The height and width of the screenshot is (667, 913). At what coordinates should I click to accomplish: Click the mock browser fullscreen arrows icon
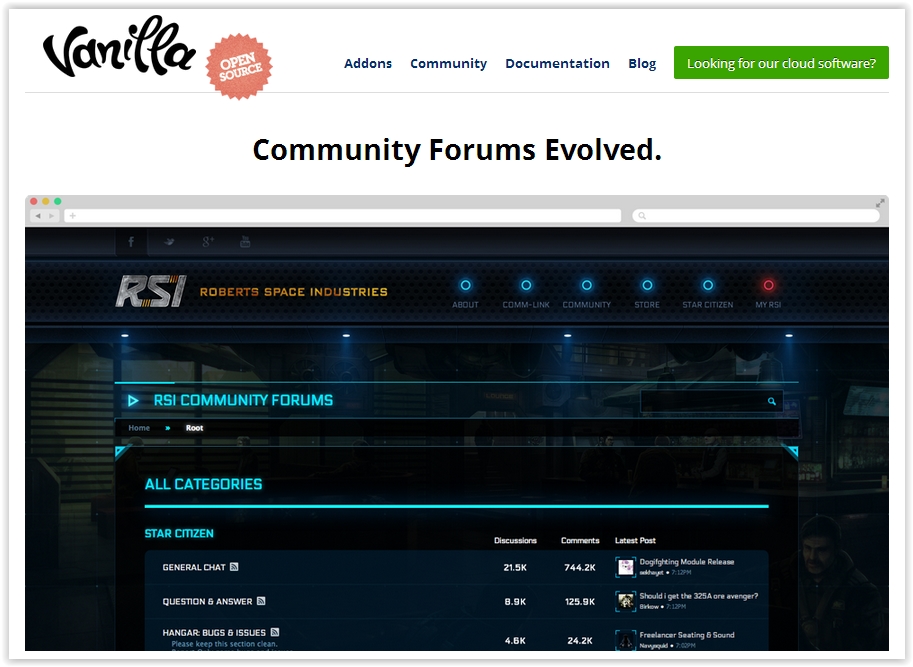880,203
